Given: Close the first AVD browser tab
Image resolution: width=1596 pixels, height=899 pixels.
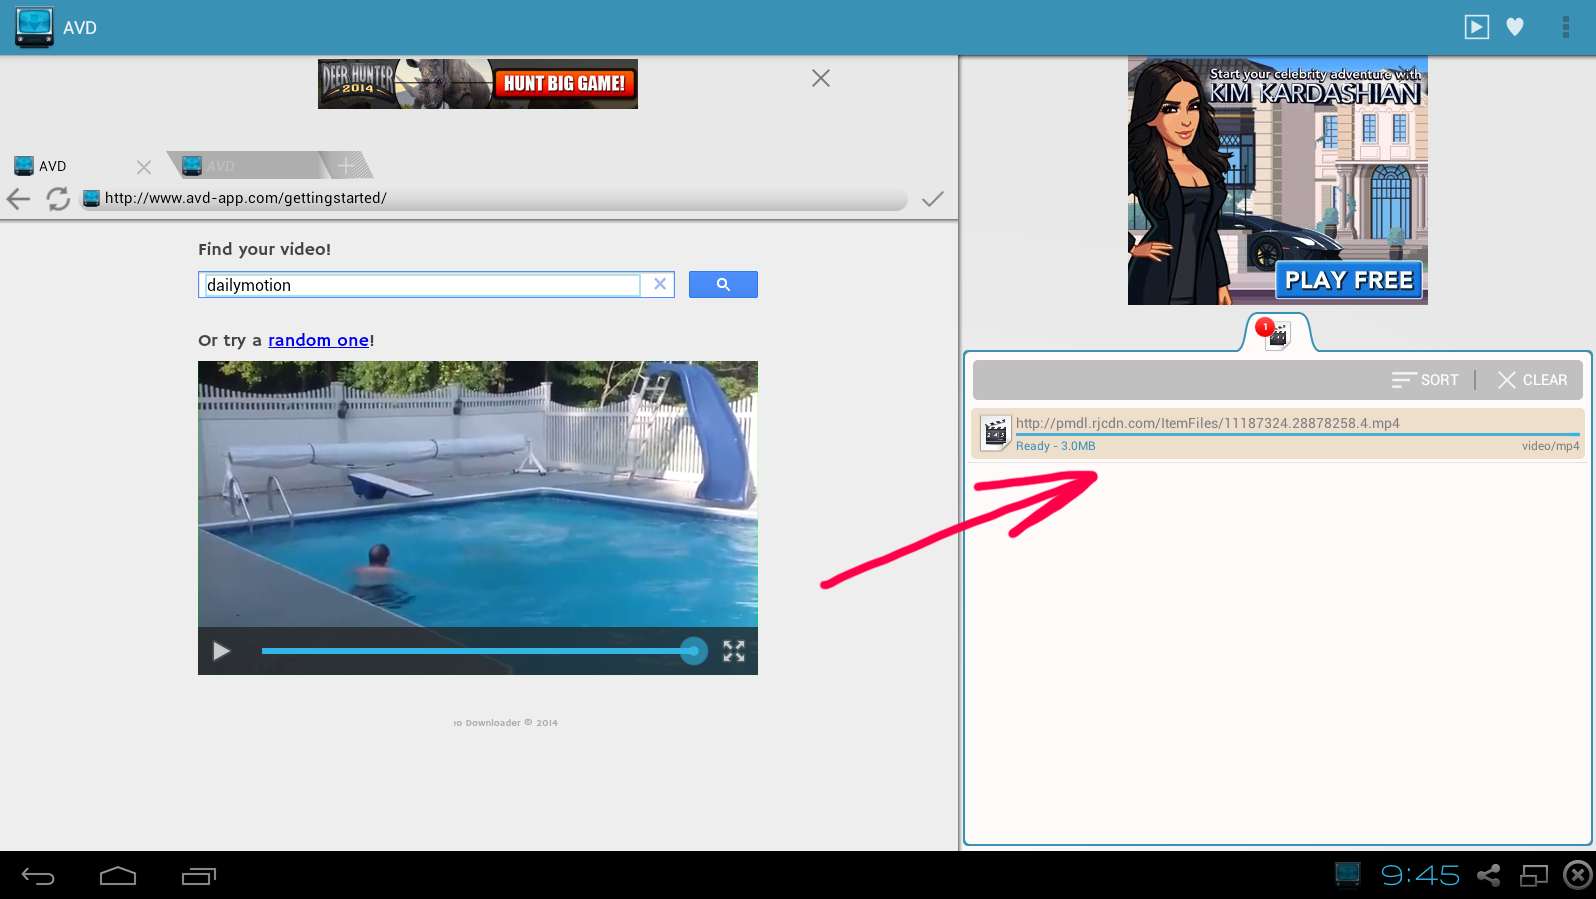Looking at the screenshot, I should tap(144, 167).
